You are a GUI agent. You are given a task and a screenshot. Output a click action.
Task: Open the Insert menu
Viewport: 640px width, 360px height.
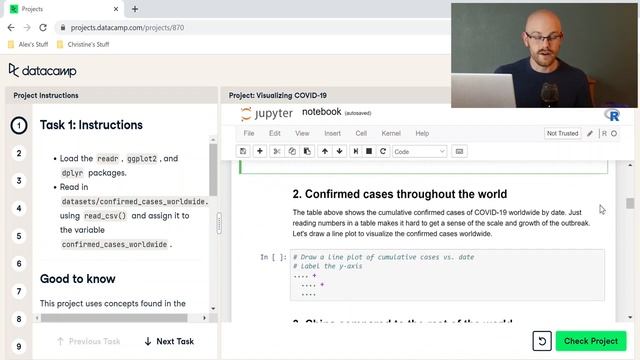[x=332, y=133]
